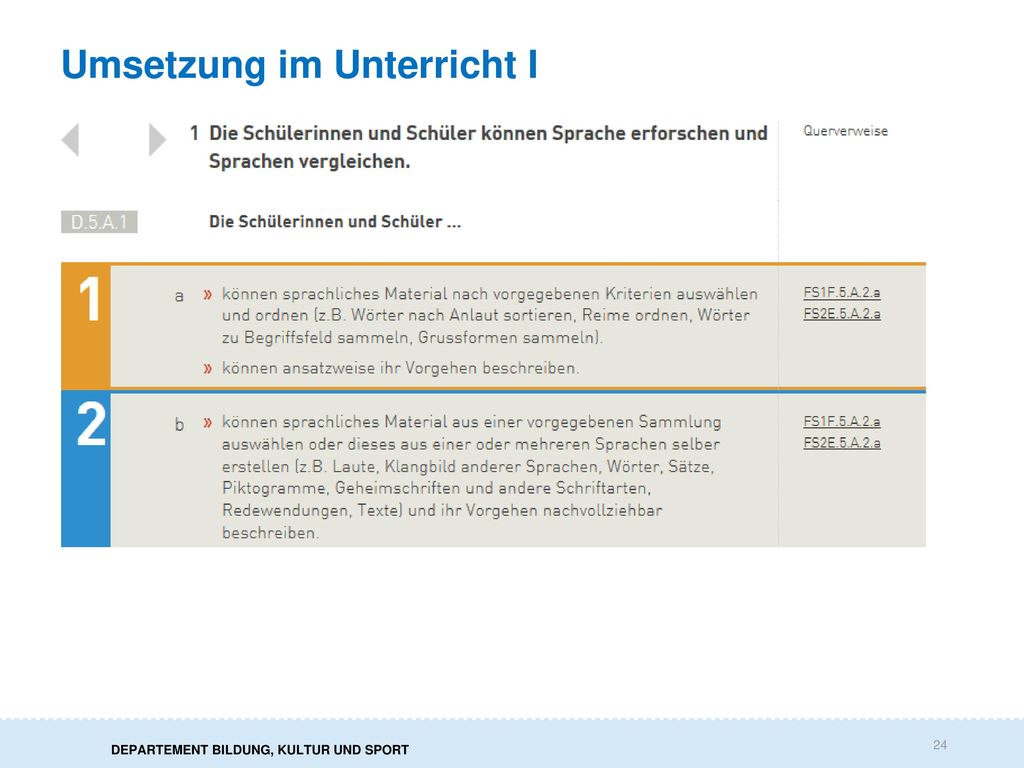
Task: Click the slide title Umsetzung im Unterricht I
Action: tap(299, 65)
